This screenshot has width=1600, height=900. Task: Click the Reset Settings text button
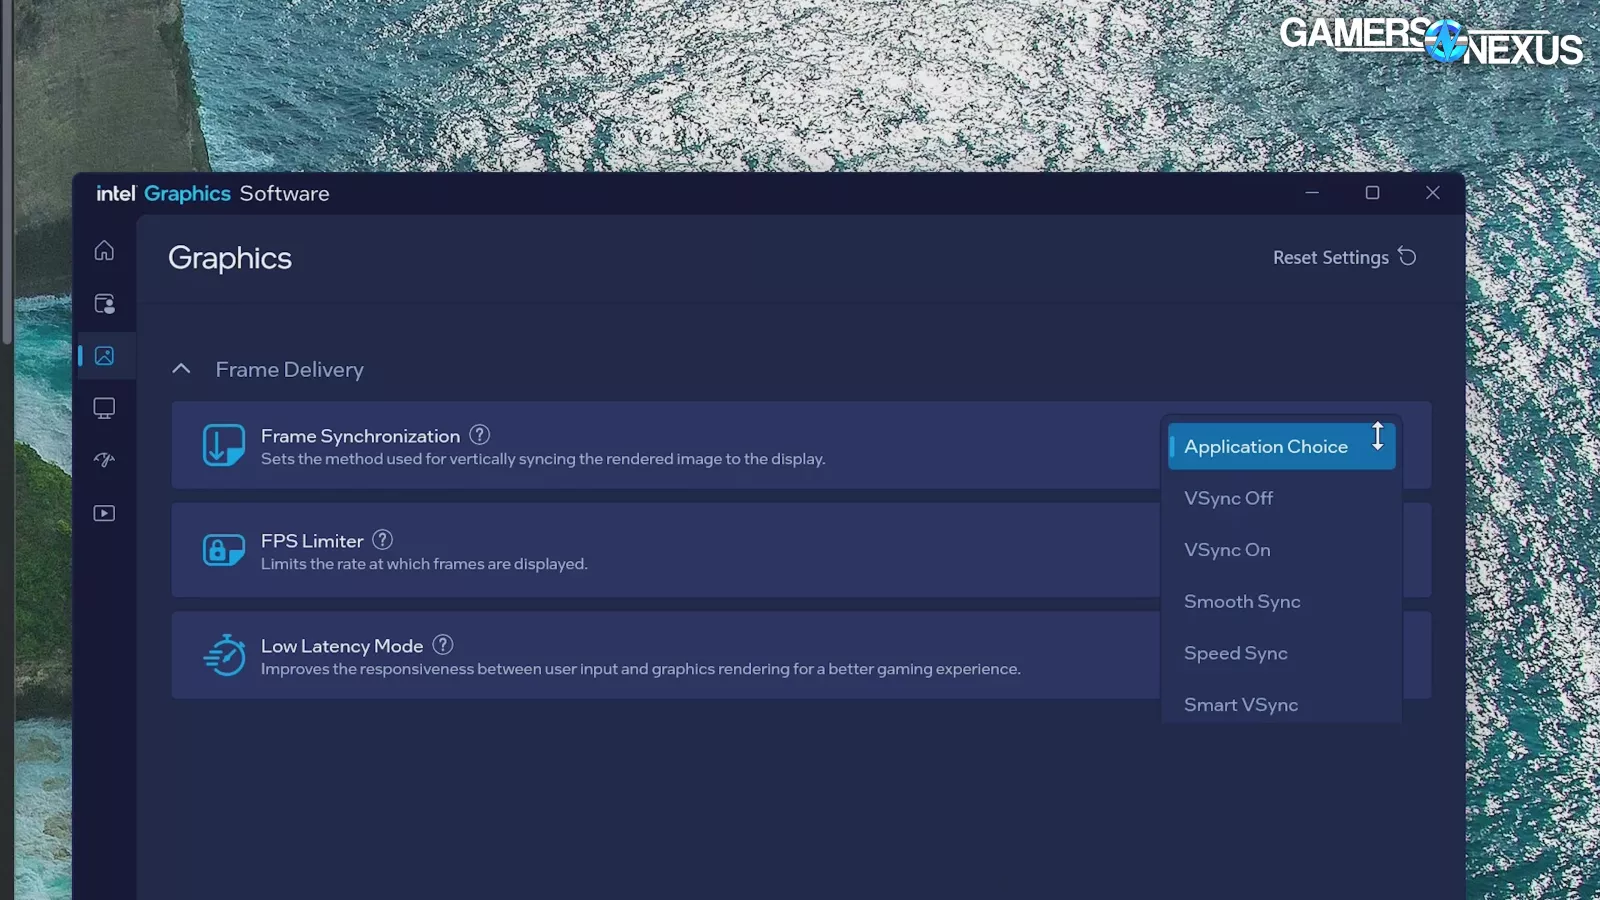[1330, 258]
